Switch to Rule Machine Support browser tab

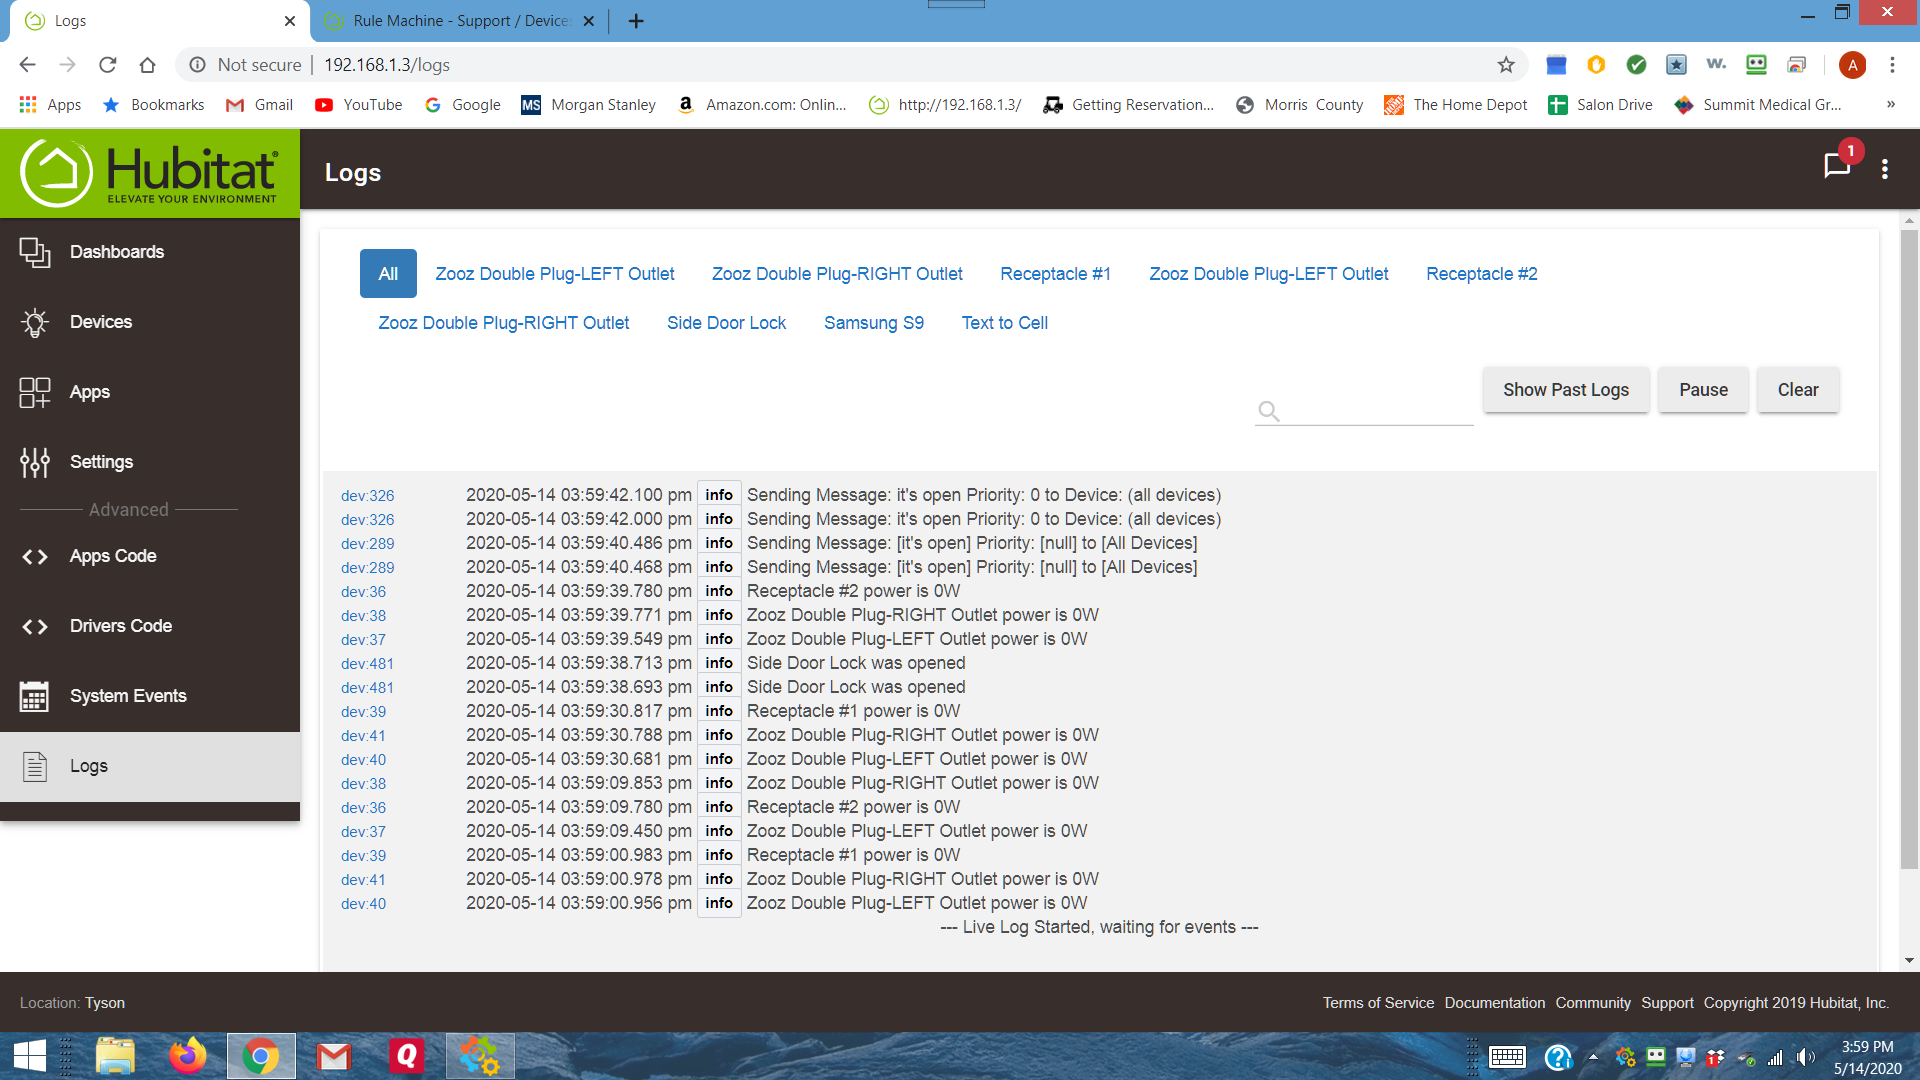pos(460,21)
